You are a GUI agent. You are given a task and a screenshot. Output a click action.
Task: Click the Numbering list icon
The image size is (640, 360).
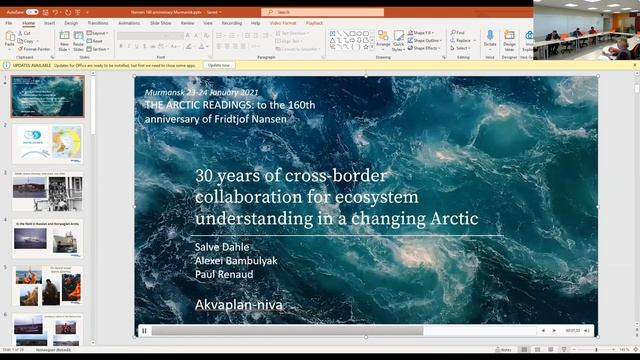pyautogui.click(x=233, y=36)
